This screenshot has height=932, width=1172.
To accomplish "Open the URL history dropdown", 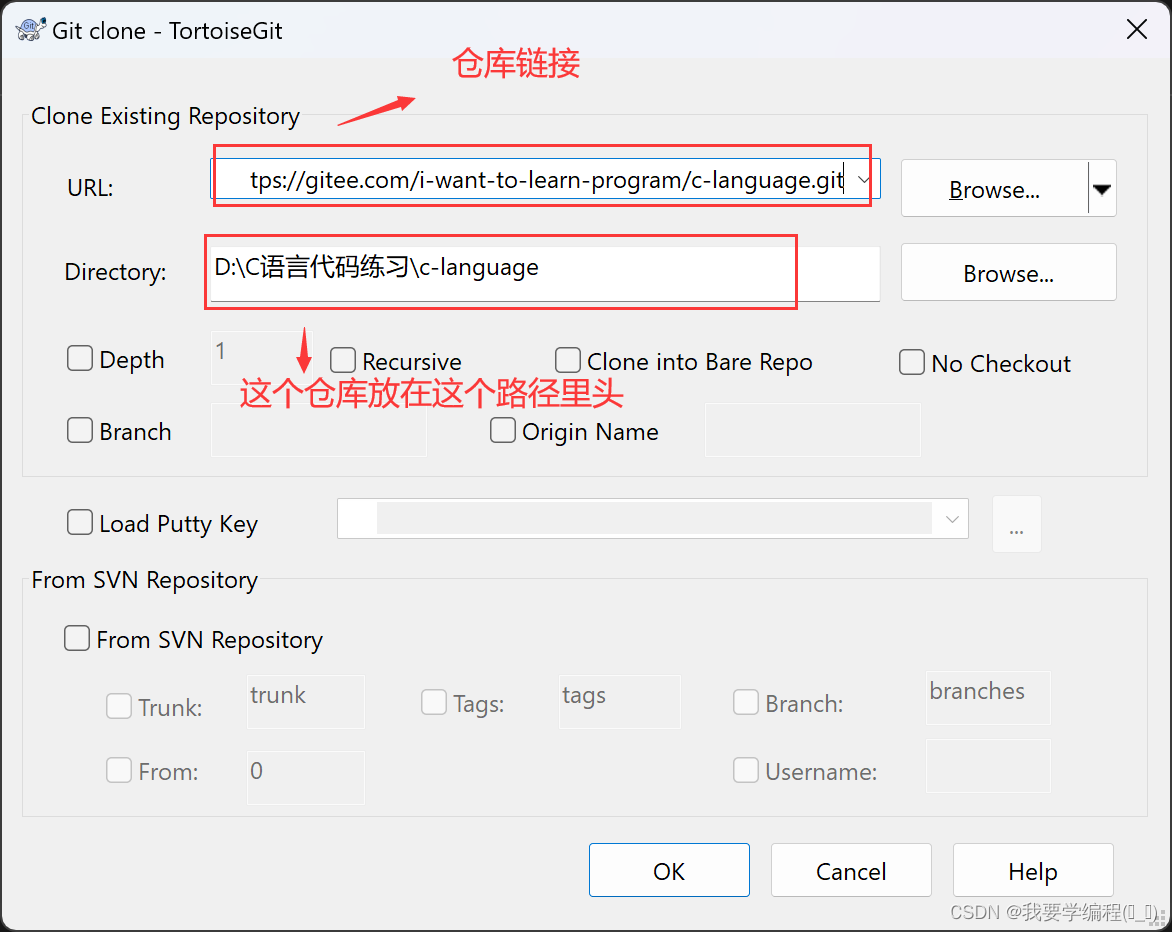I will click(863, 179).
